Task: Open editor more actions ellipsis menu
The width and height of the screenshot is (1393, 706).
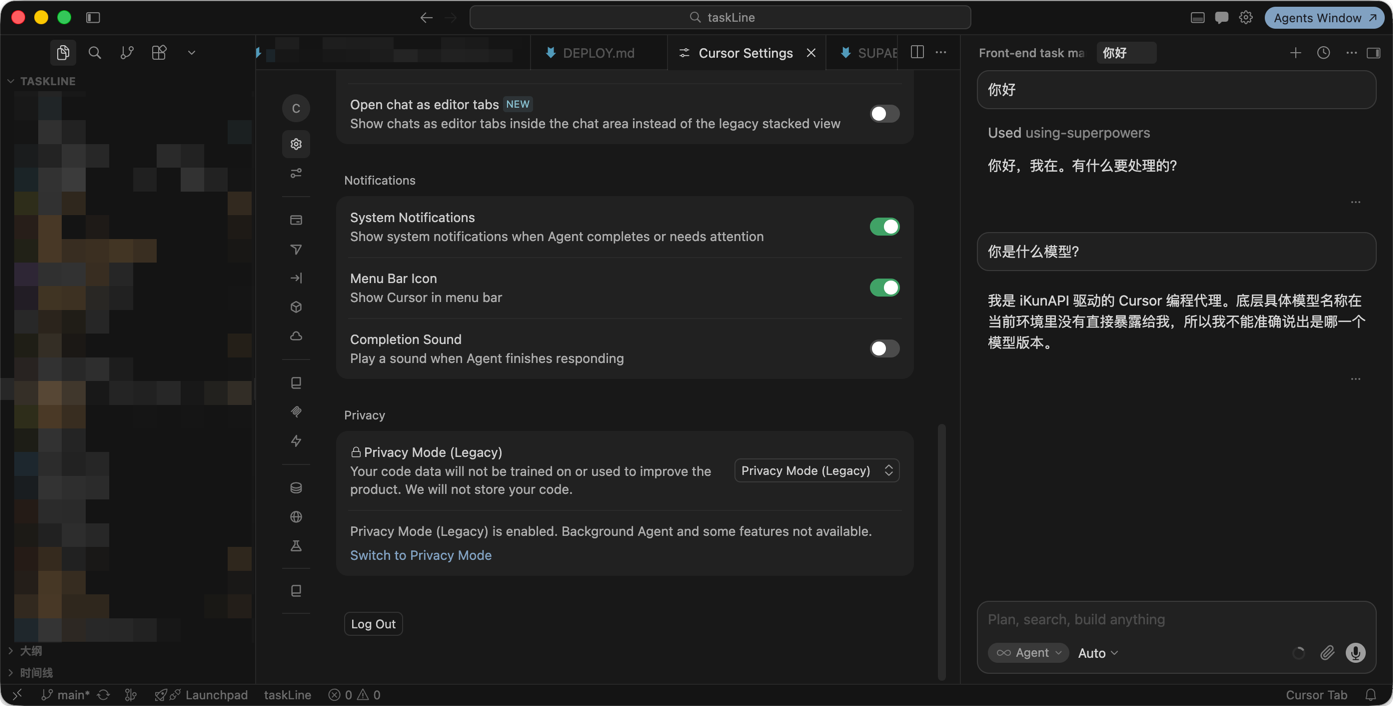Action: click(941, 52)
